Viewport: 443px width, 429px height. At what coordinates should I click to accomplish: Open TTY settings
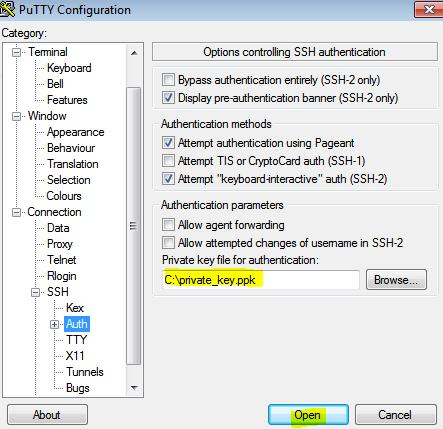pyautogui.click(x=76, y=340)
